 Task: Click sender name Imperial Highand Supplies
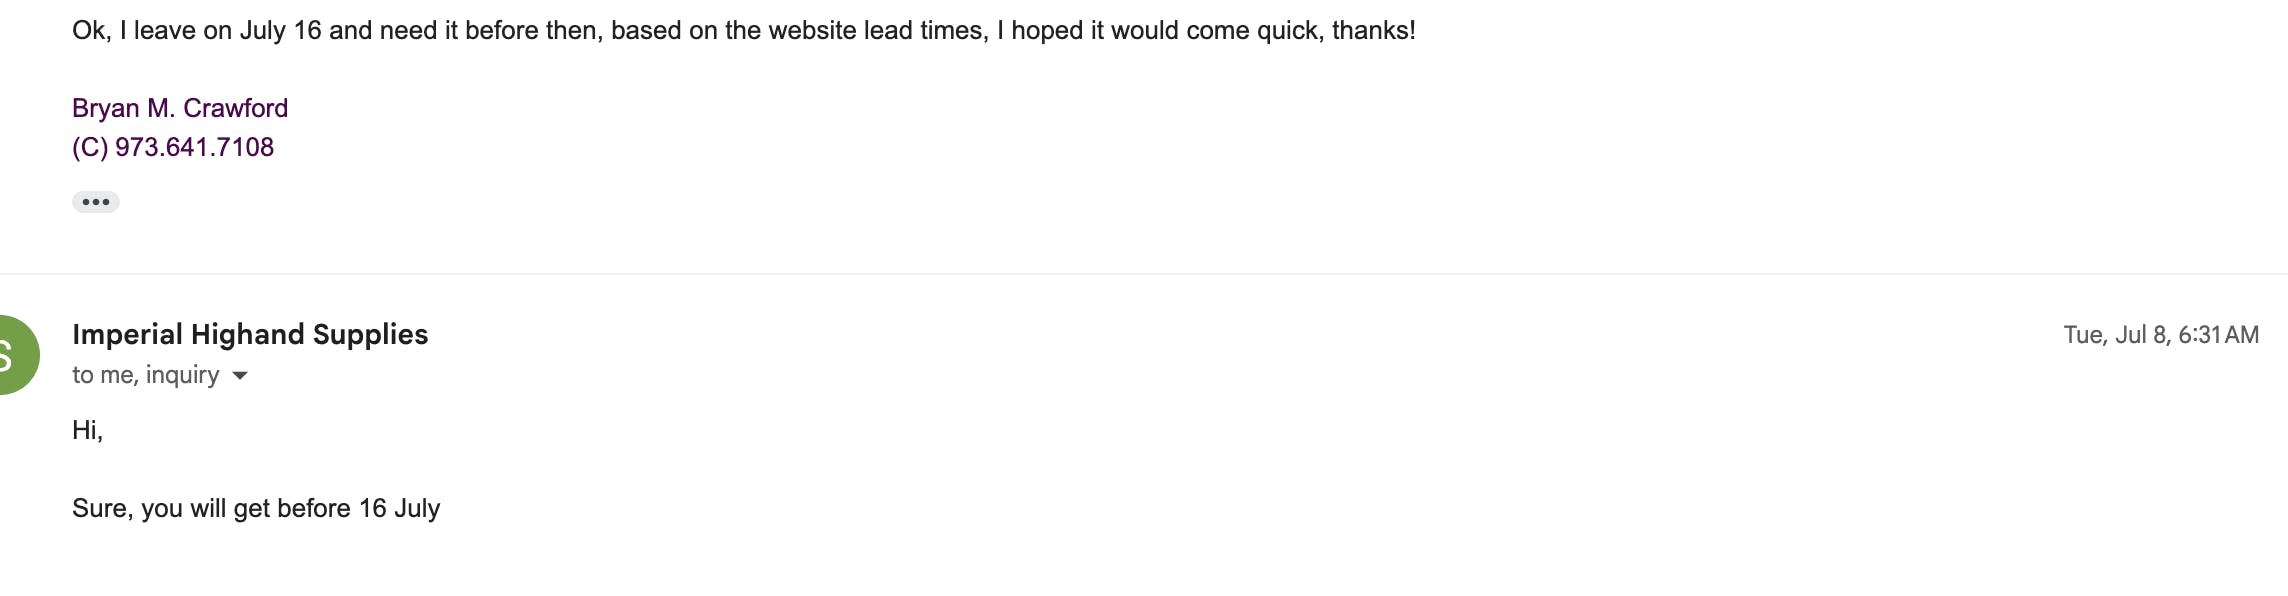point(250,334)
